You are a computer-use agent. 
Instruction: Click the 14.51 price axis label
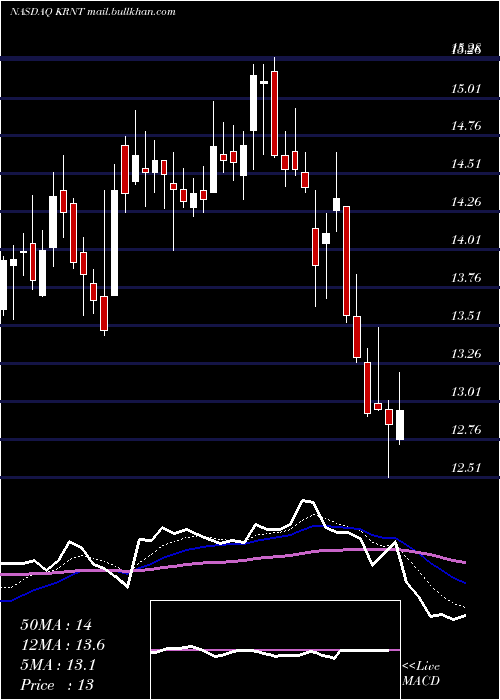pos(466,164)
